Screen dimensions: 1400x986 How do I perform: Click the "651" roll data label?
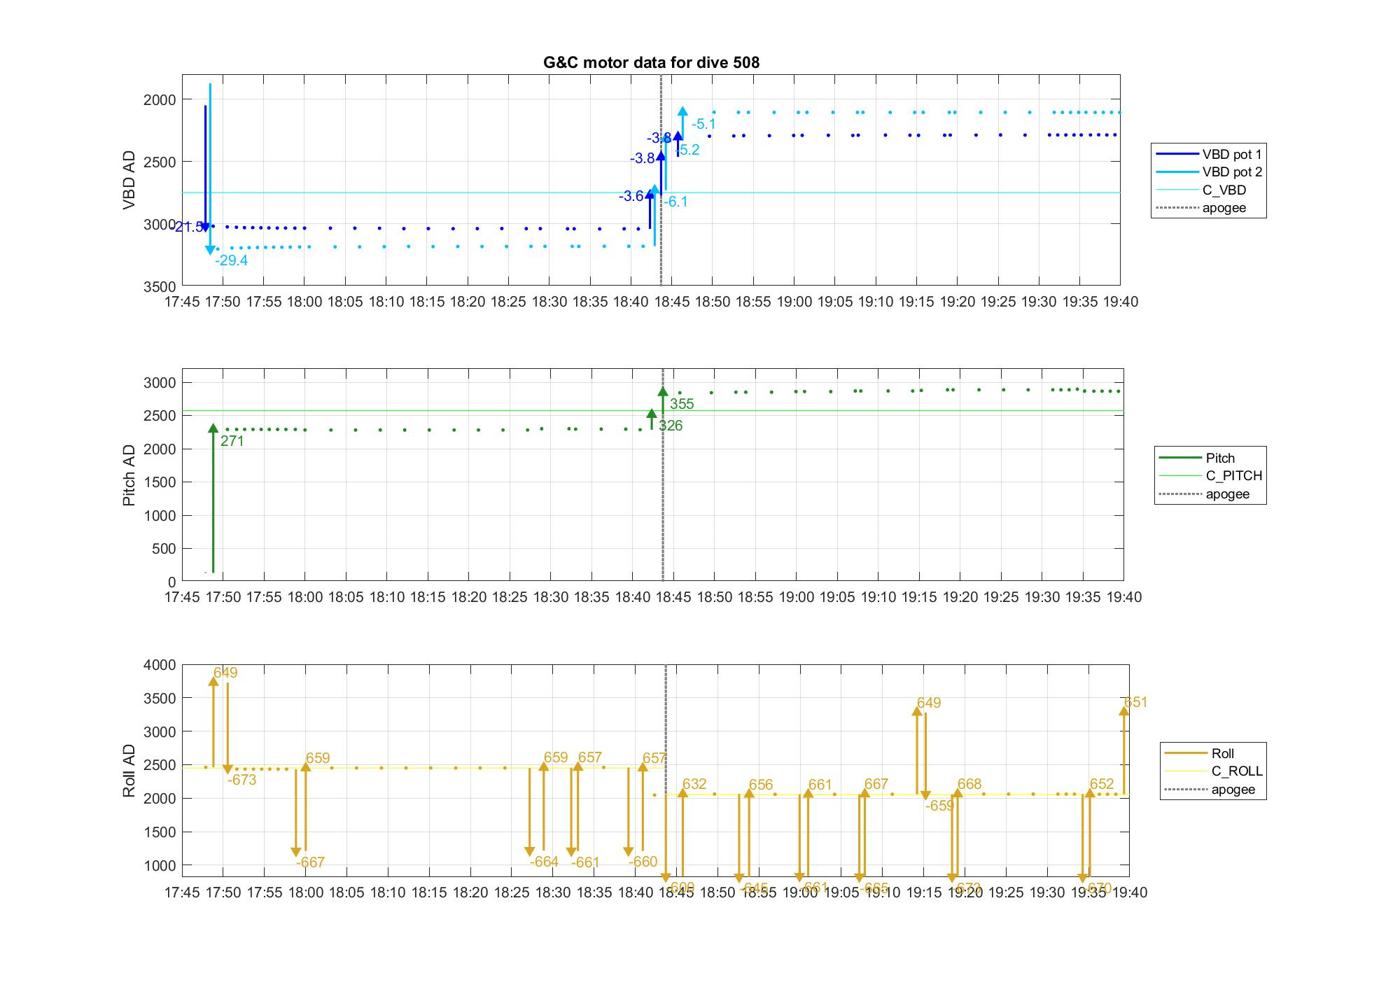[1136, 702]
